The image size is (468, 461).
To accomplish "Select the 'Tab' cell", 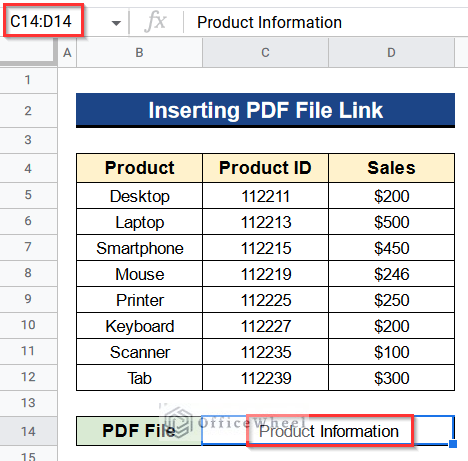I will [x=139, y=378].
